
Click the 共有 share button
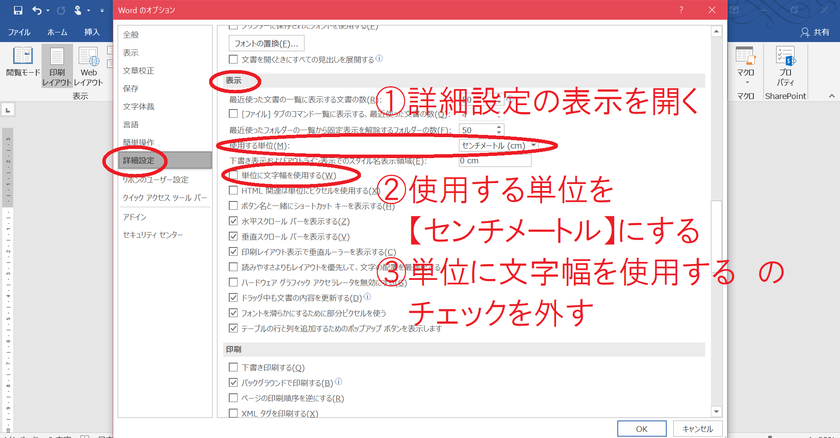pyautogui.click(x=815, y=33)
